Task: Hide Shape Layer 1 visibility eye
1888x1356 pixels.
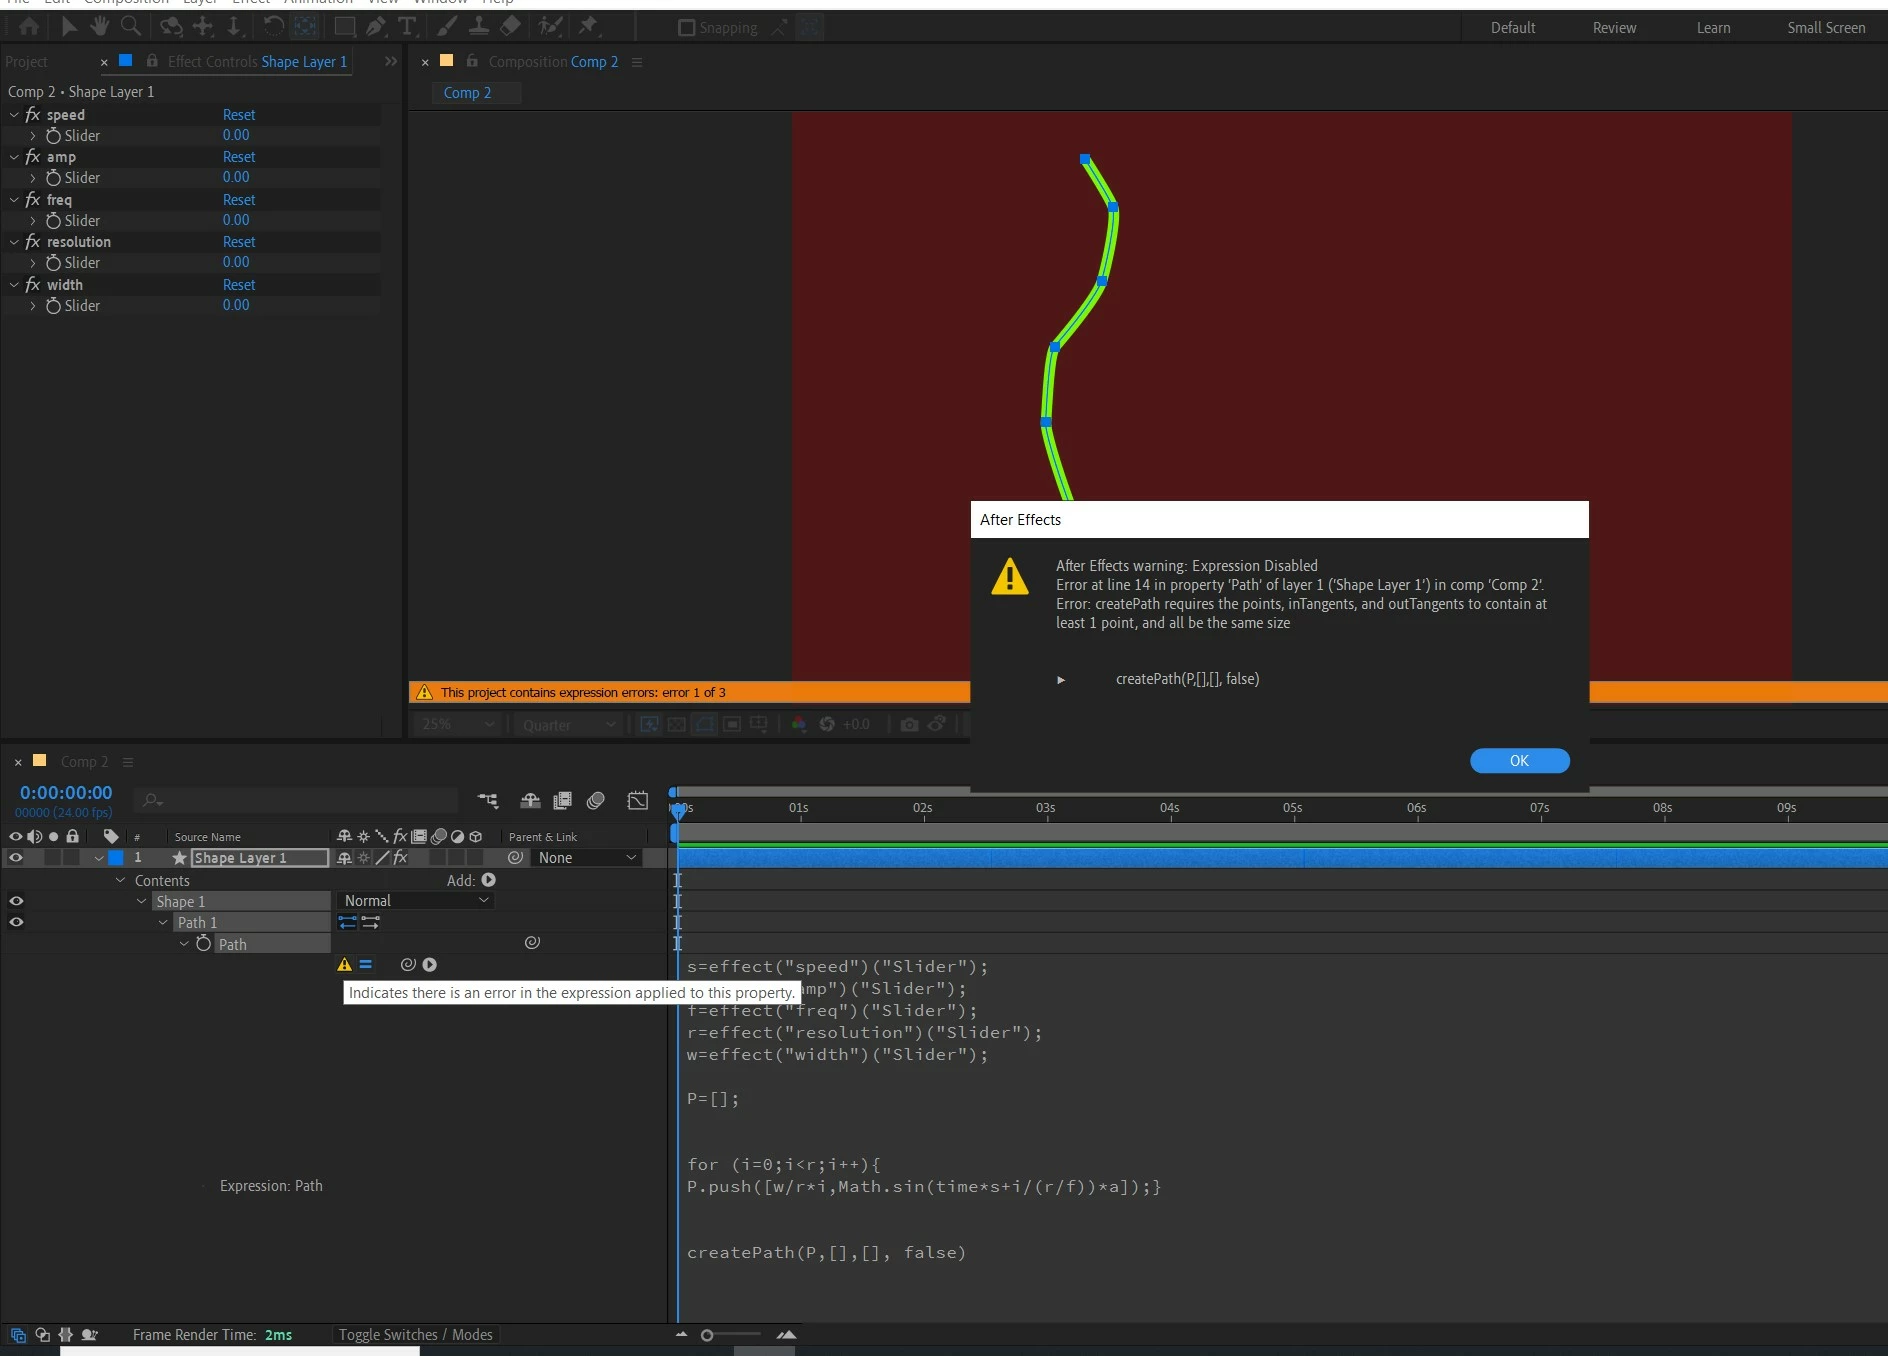Action: pyautogui.click(x=16, y=857)
